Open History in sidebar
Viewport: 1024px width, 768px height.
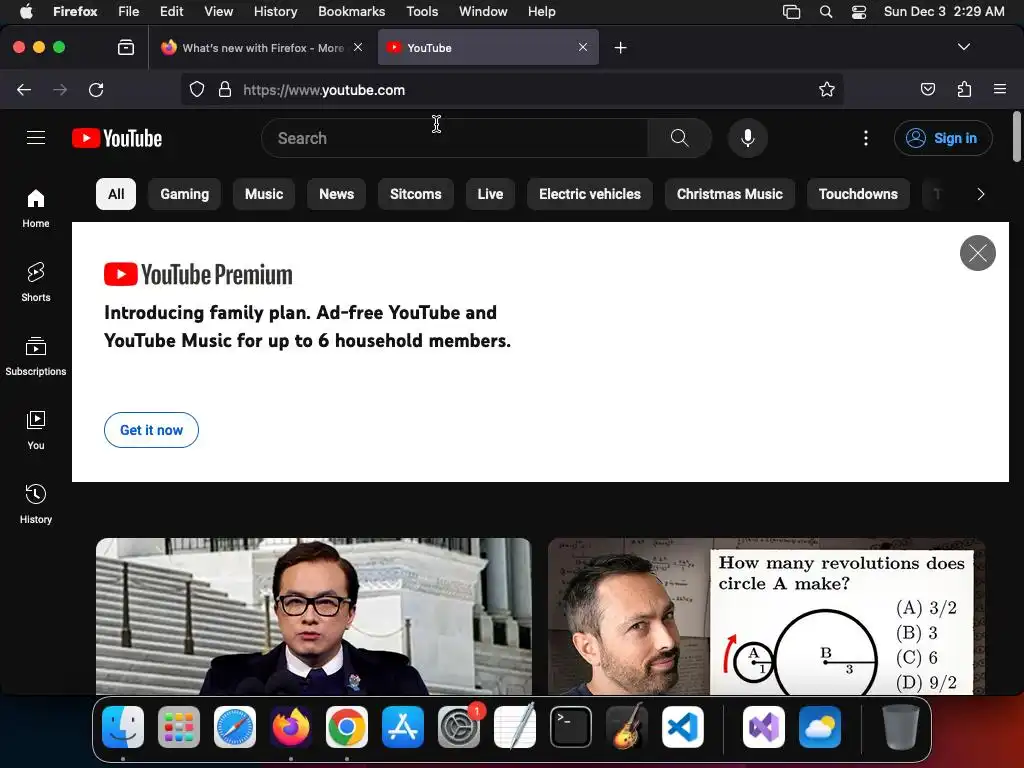[x=36, y=504]
